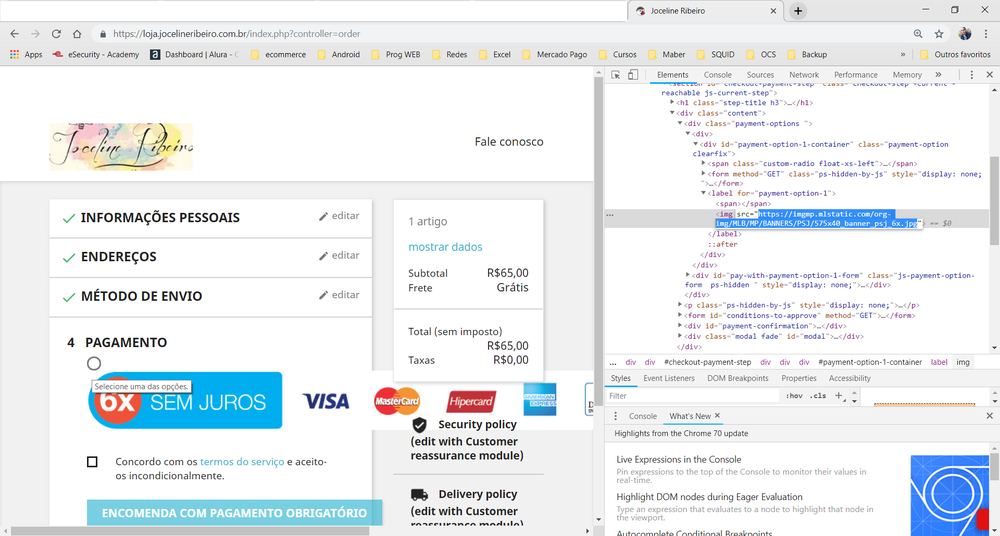Screen dimensions: 1000x536
Task: Toggle the .cls class editor button
Action: [x=817, y=396]
